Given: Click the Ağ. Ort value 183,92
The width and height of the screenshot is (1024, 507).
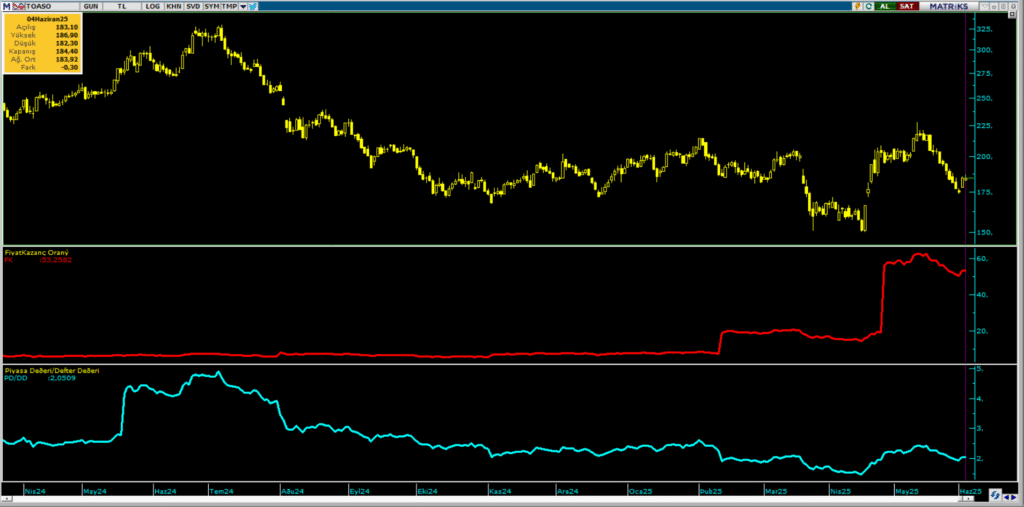Looking at the screenshot, I should click(x=69, y=59).
